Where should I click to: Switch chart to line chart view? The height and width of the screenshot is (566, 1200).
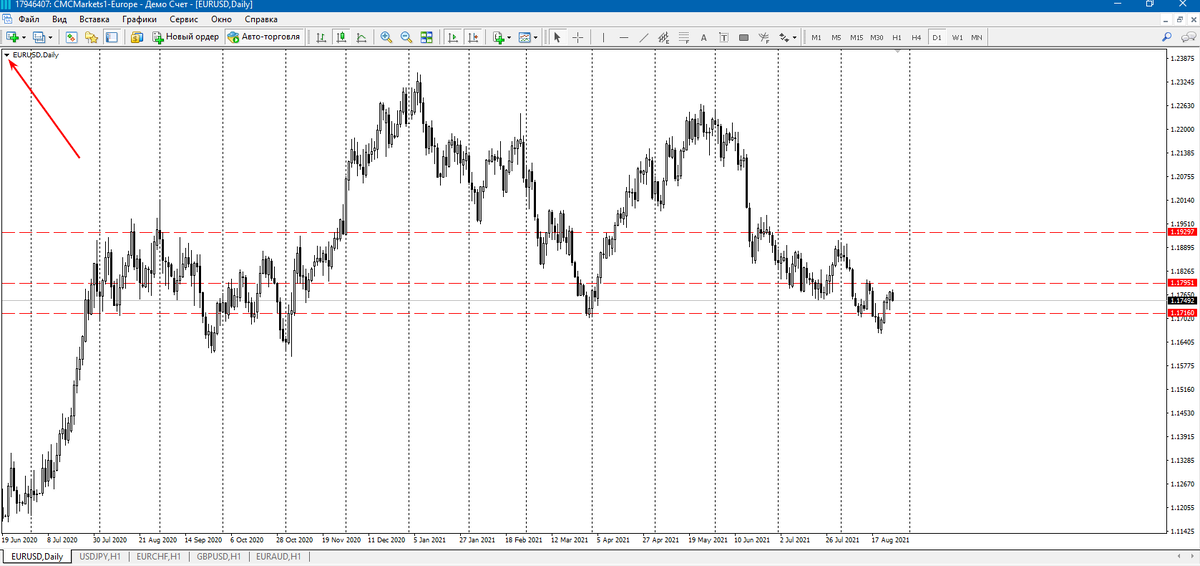point(361,37)
